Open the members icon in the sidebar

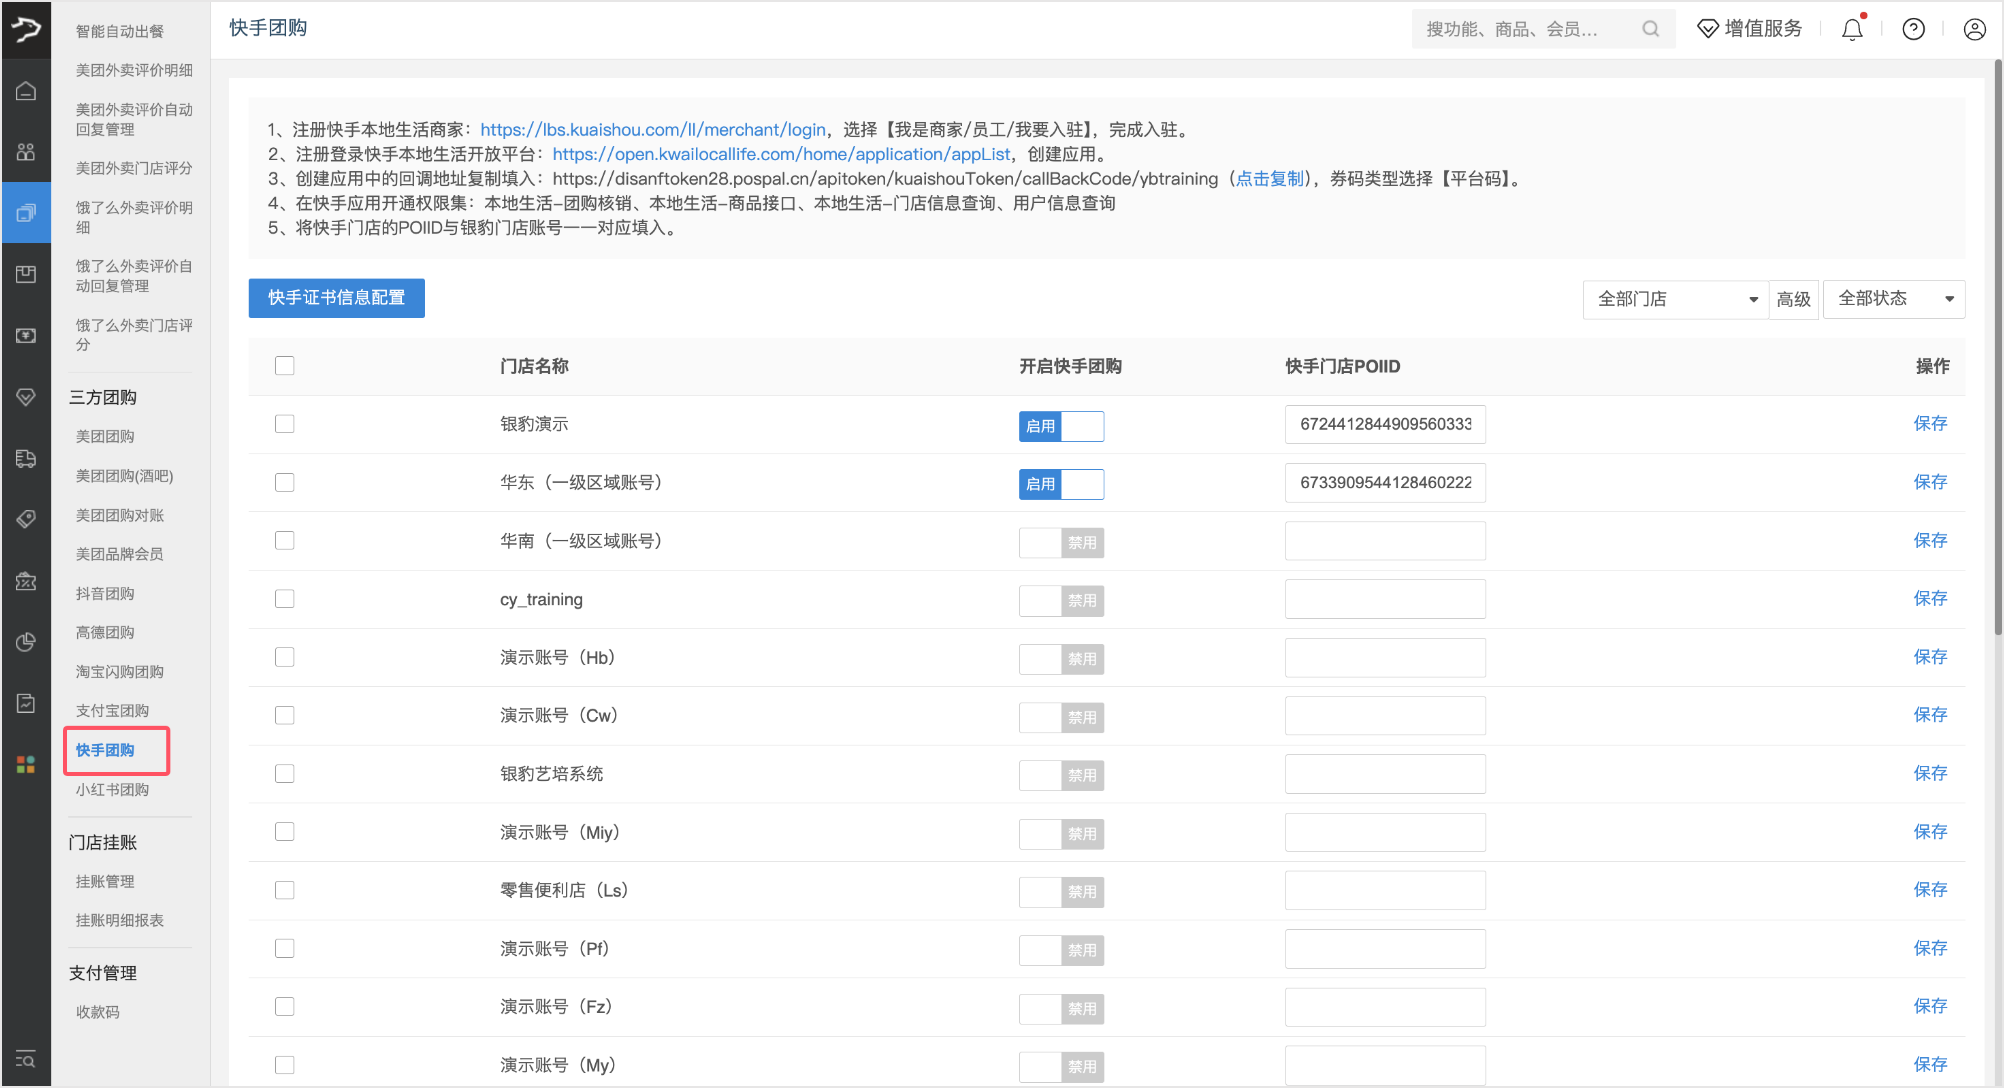[x=26, y=152]
